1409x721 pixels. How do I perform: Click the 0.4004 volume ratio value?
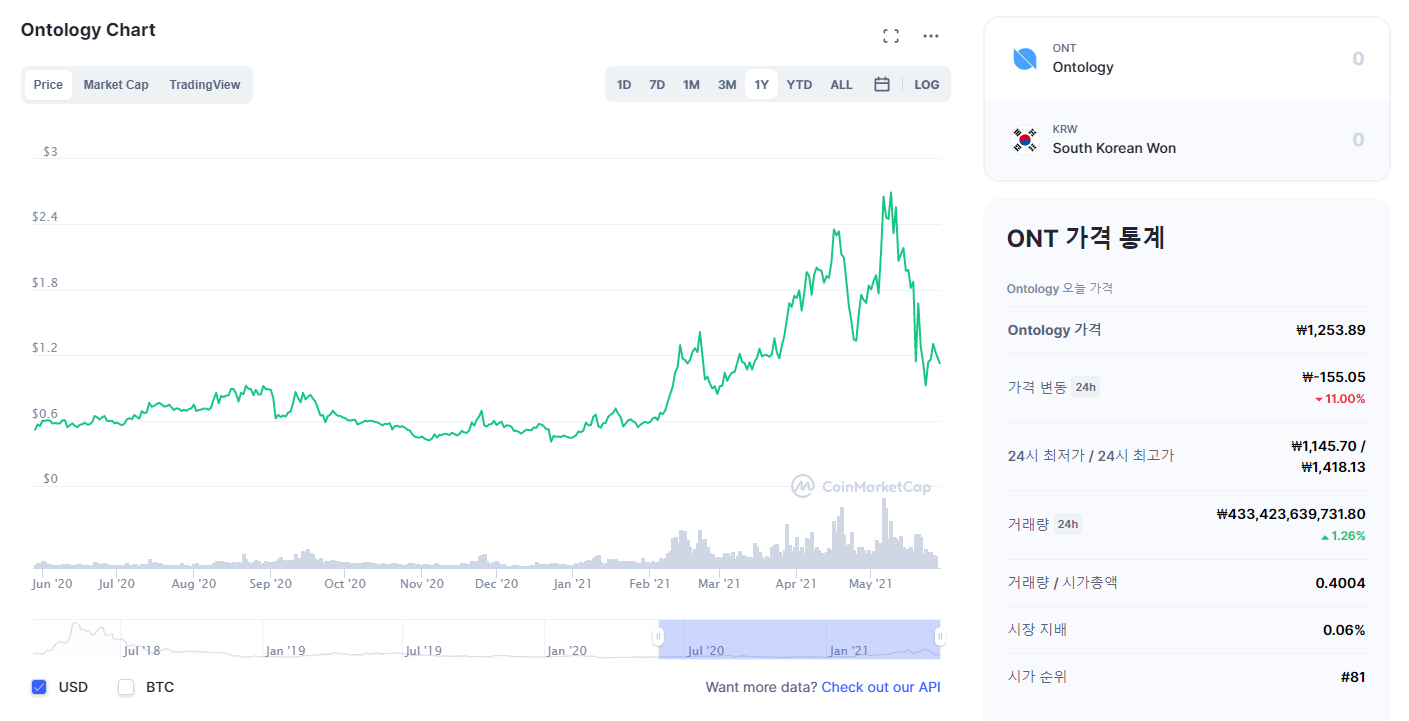(x=1341, y=583)
